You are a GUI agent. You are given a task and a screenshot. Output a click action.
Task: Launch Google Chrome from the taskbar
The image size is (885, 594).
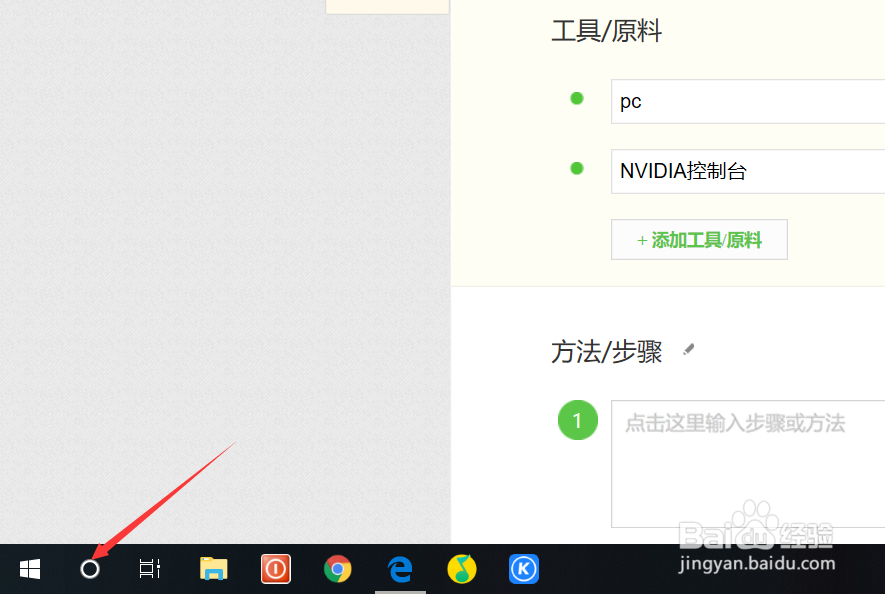(x=338, y=568)
